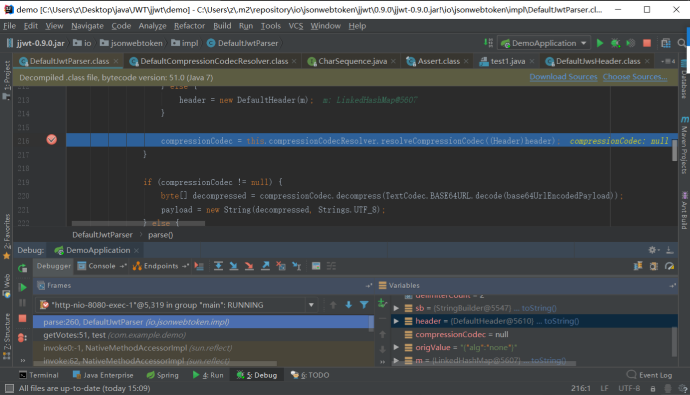The image size is (690, 395).
Task: Expand the origValue variable node
Action: [x=396, y=347]
